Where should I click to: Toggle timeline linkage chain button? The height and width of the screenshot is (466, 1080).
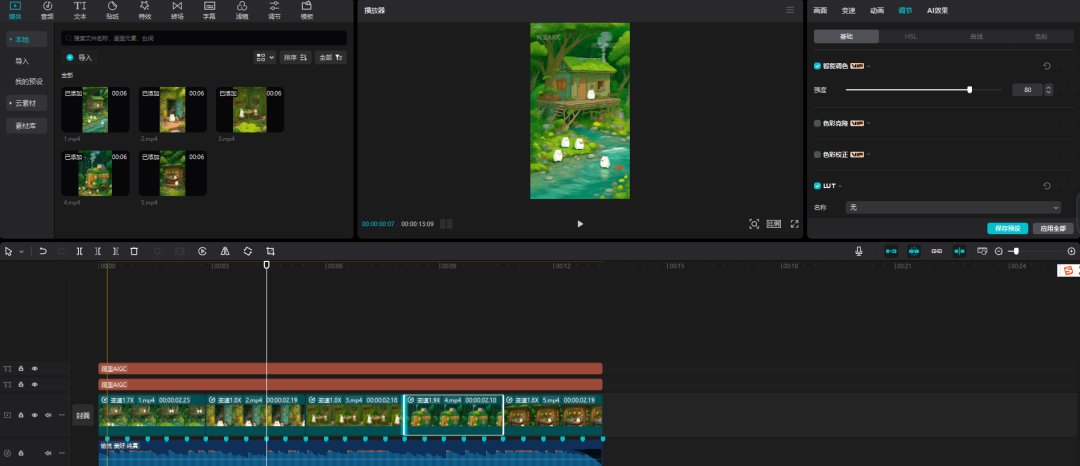(937, 251)
